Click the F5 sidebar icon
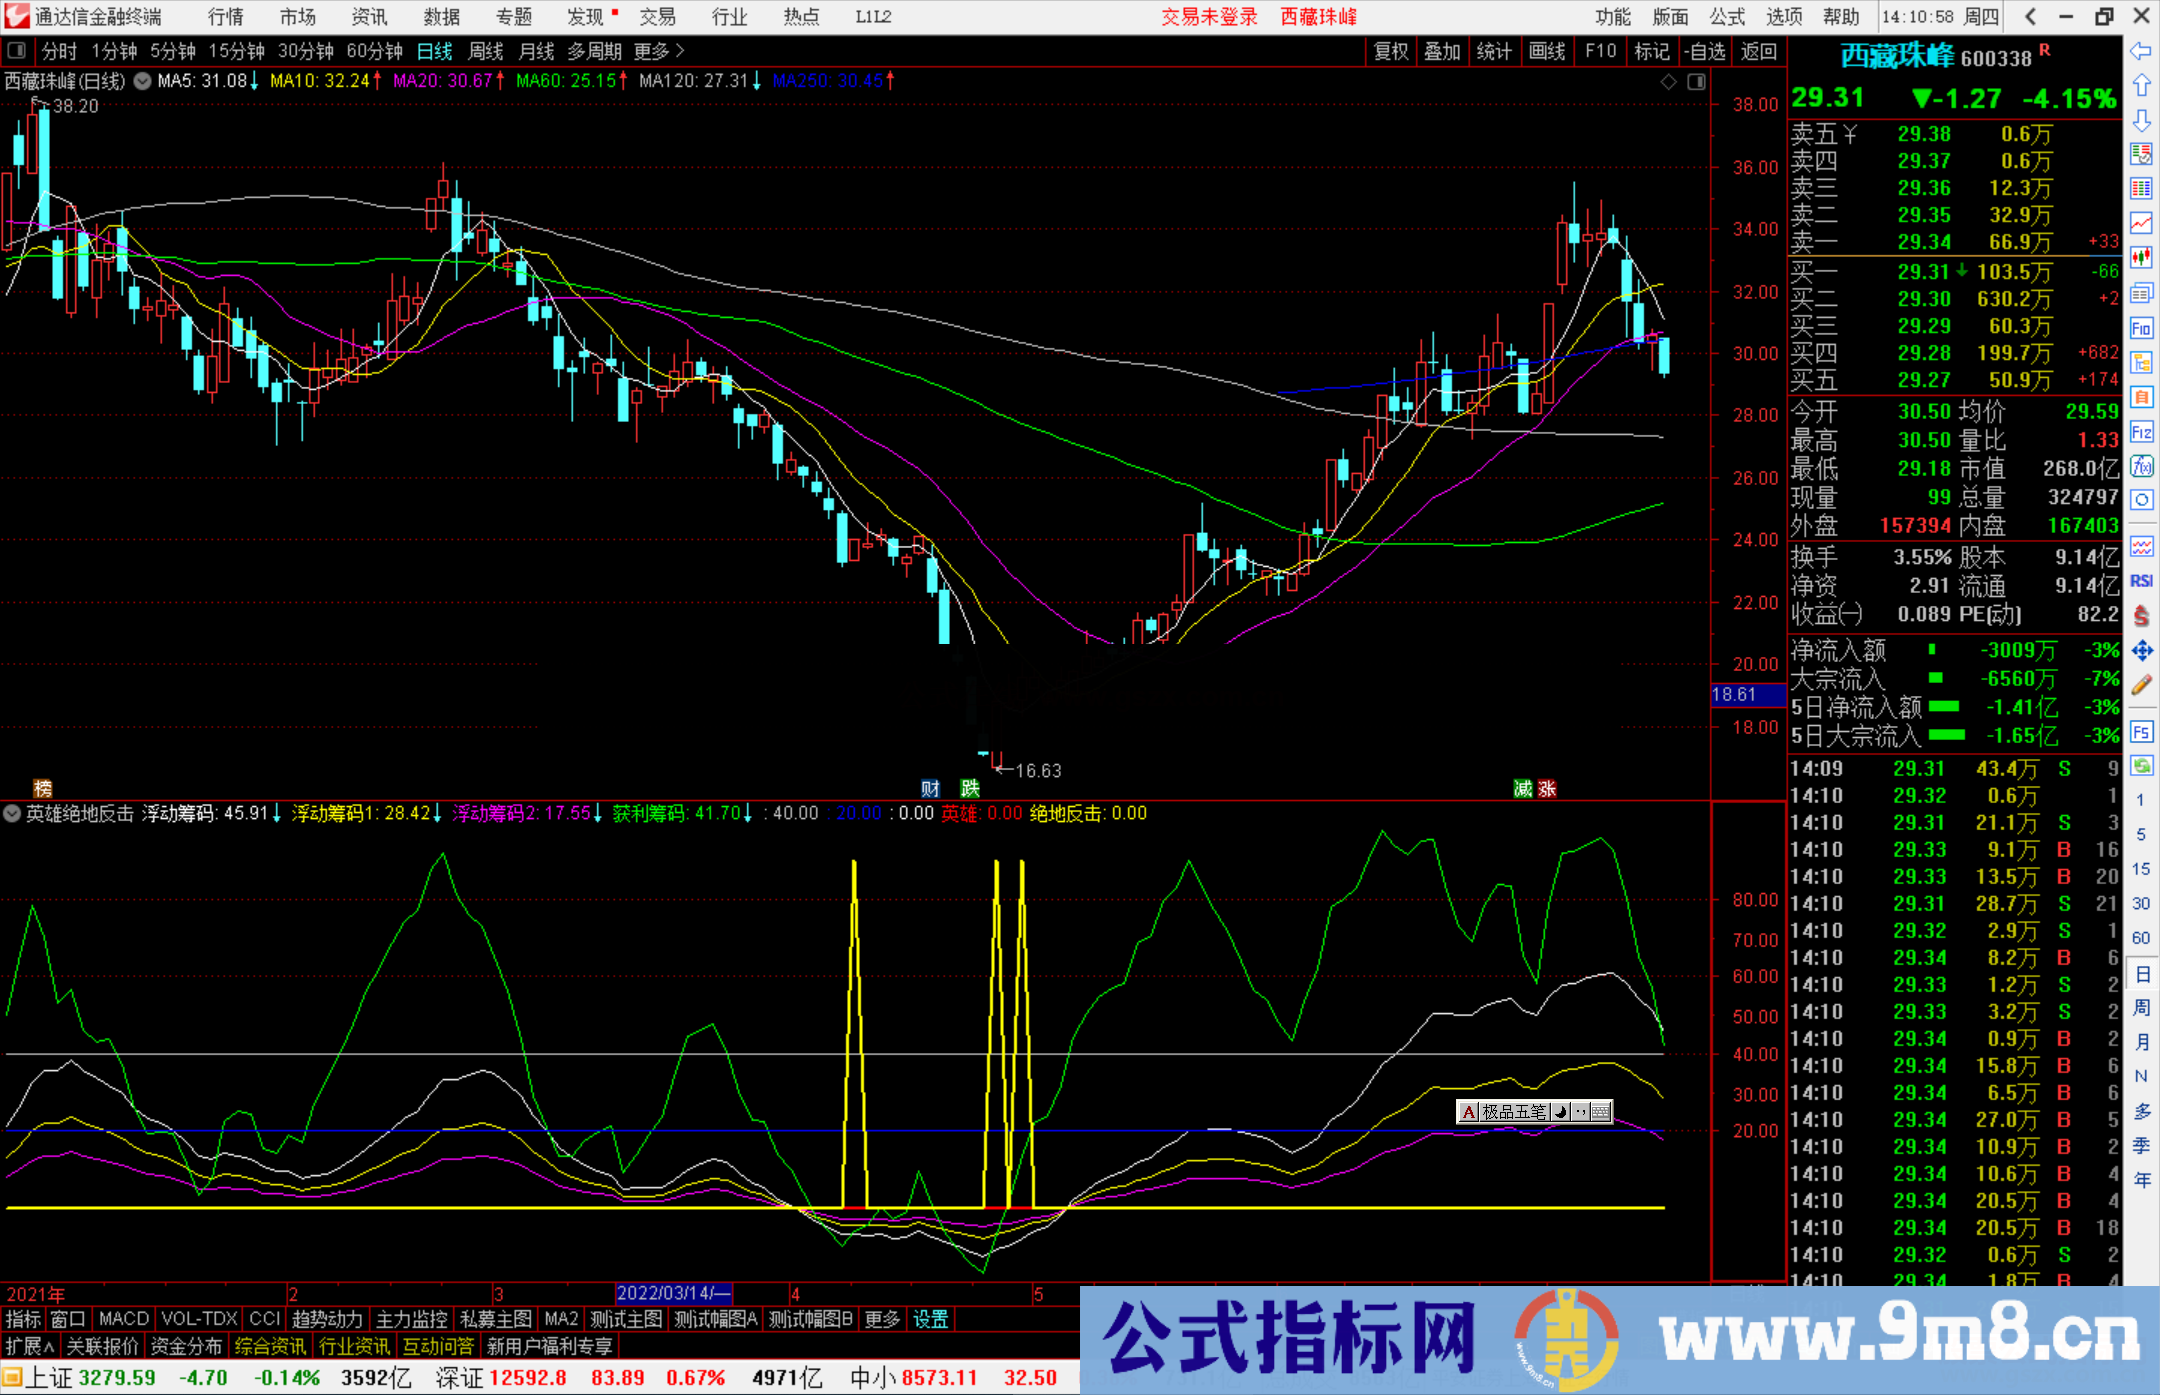 tap(2141, 732)
